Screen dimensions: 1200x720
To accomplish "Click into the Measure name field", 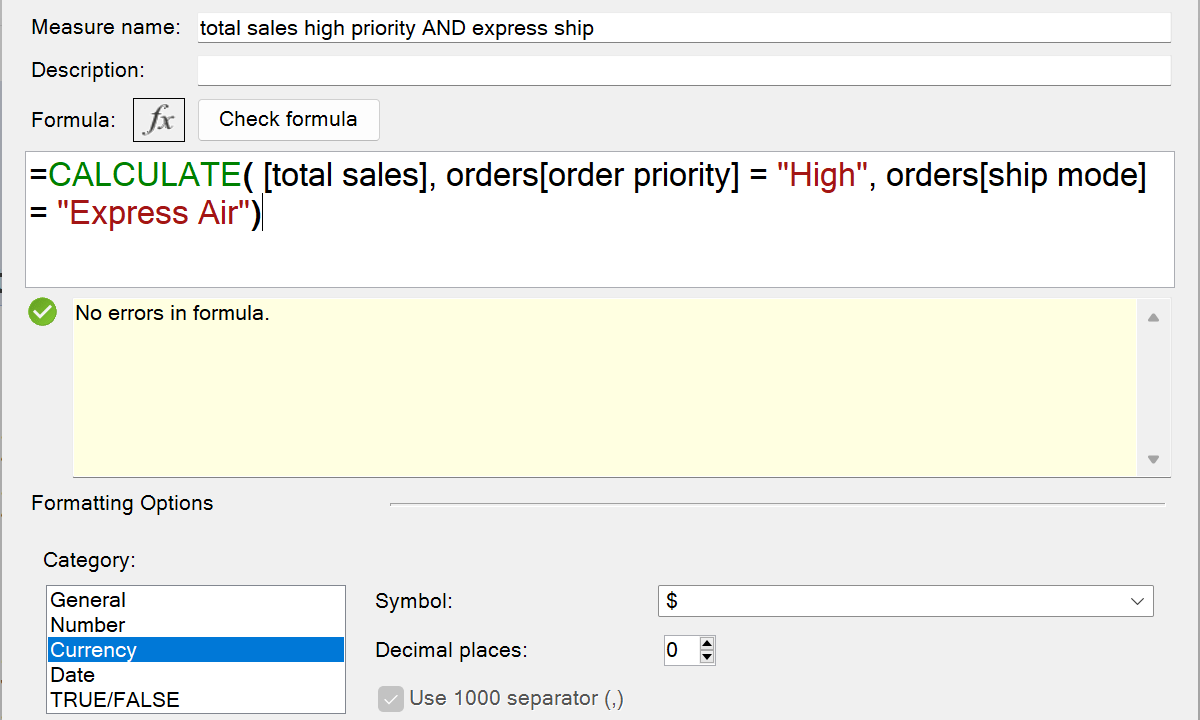I will [x=683, y=28].
